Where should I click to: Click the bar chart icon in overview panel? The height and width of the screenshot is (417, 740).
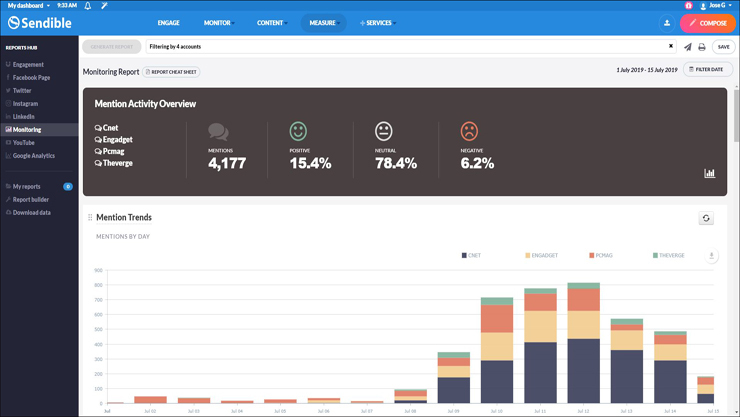tap(710, 173)
